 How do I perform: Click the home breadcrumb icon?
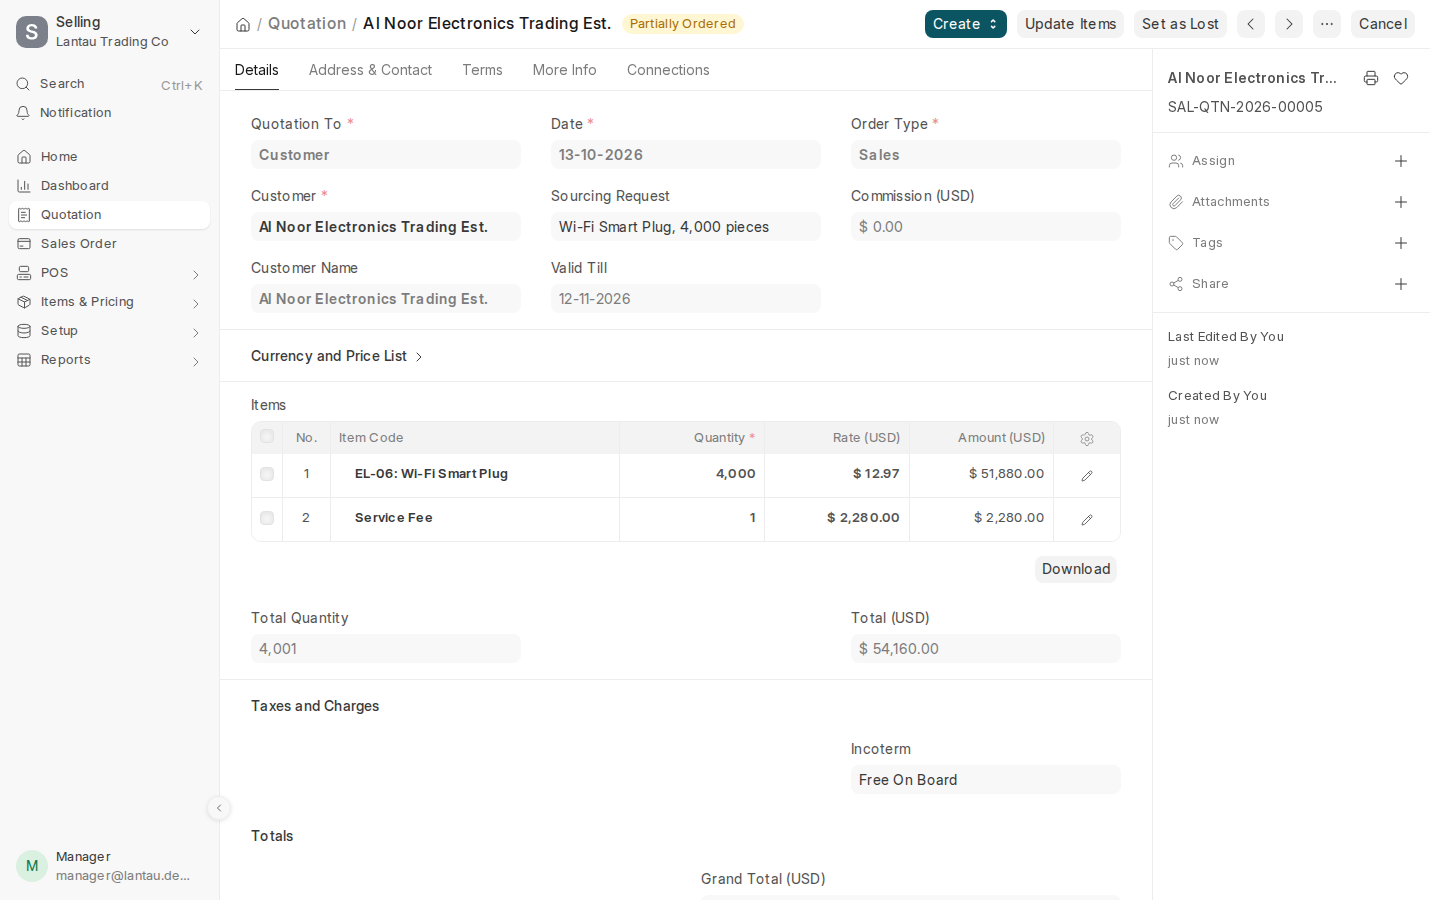(x=243, y=24)
